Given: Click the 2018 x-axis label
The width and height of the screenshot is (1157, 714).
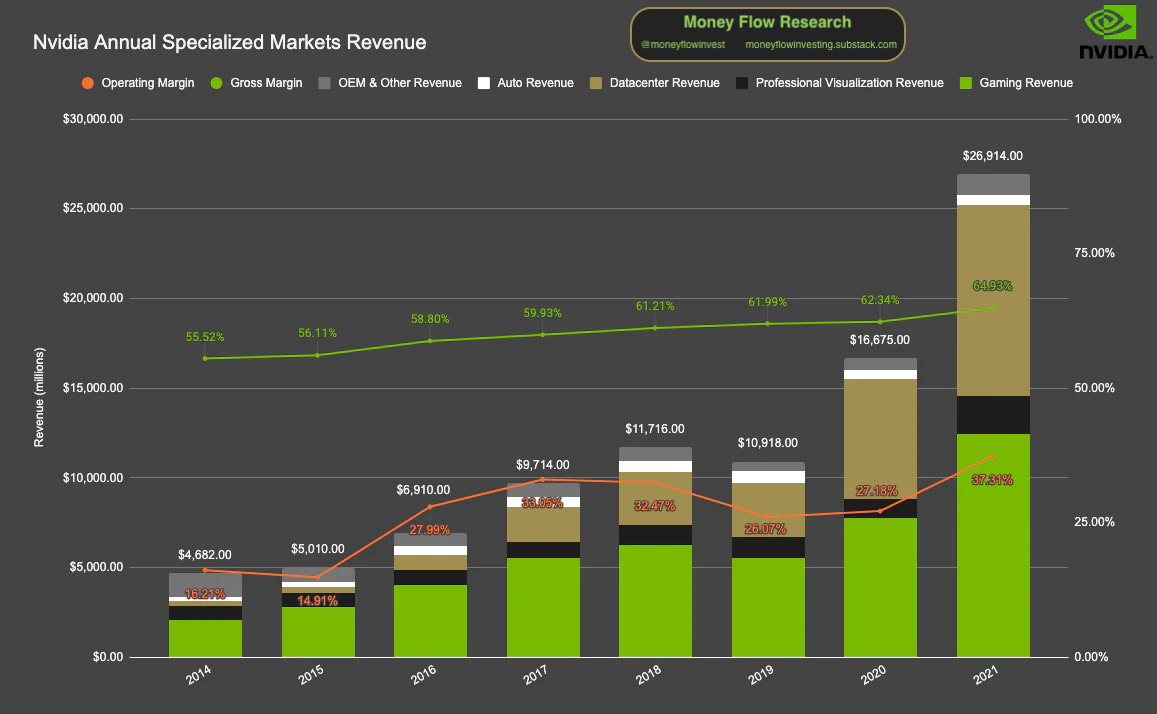Looking at the screenshot, I should [649, 675].
